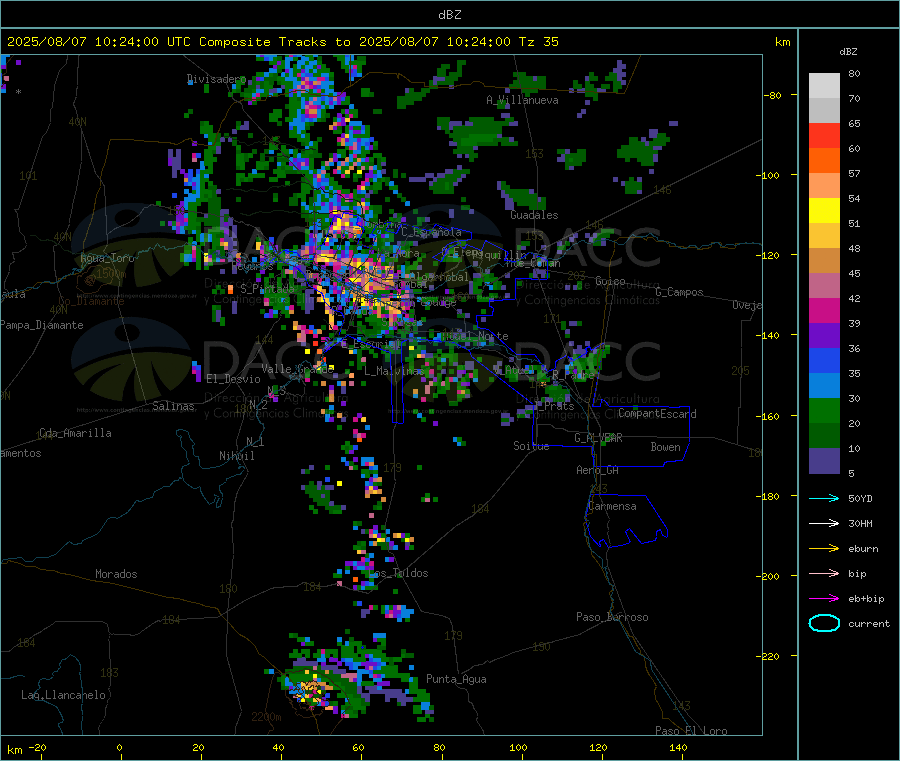
Task: Click route number 205 on the map
Action: pyautogui.click(x=740, y=371)
